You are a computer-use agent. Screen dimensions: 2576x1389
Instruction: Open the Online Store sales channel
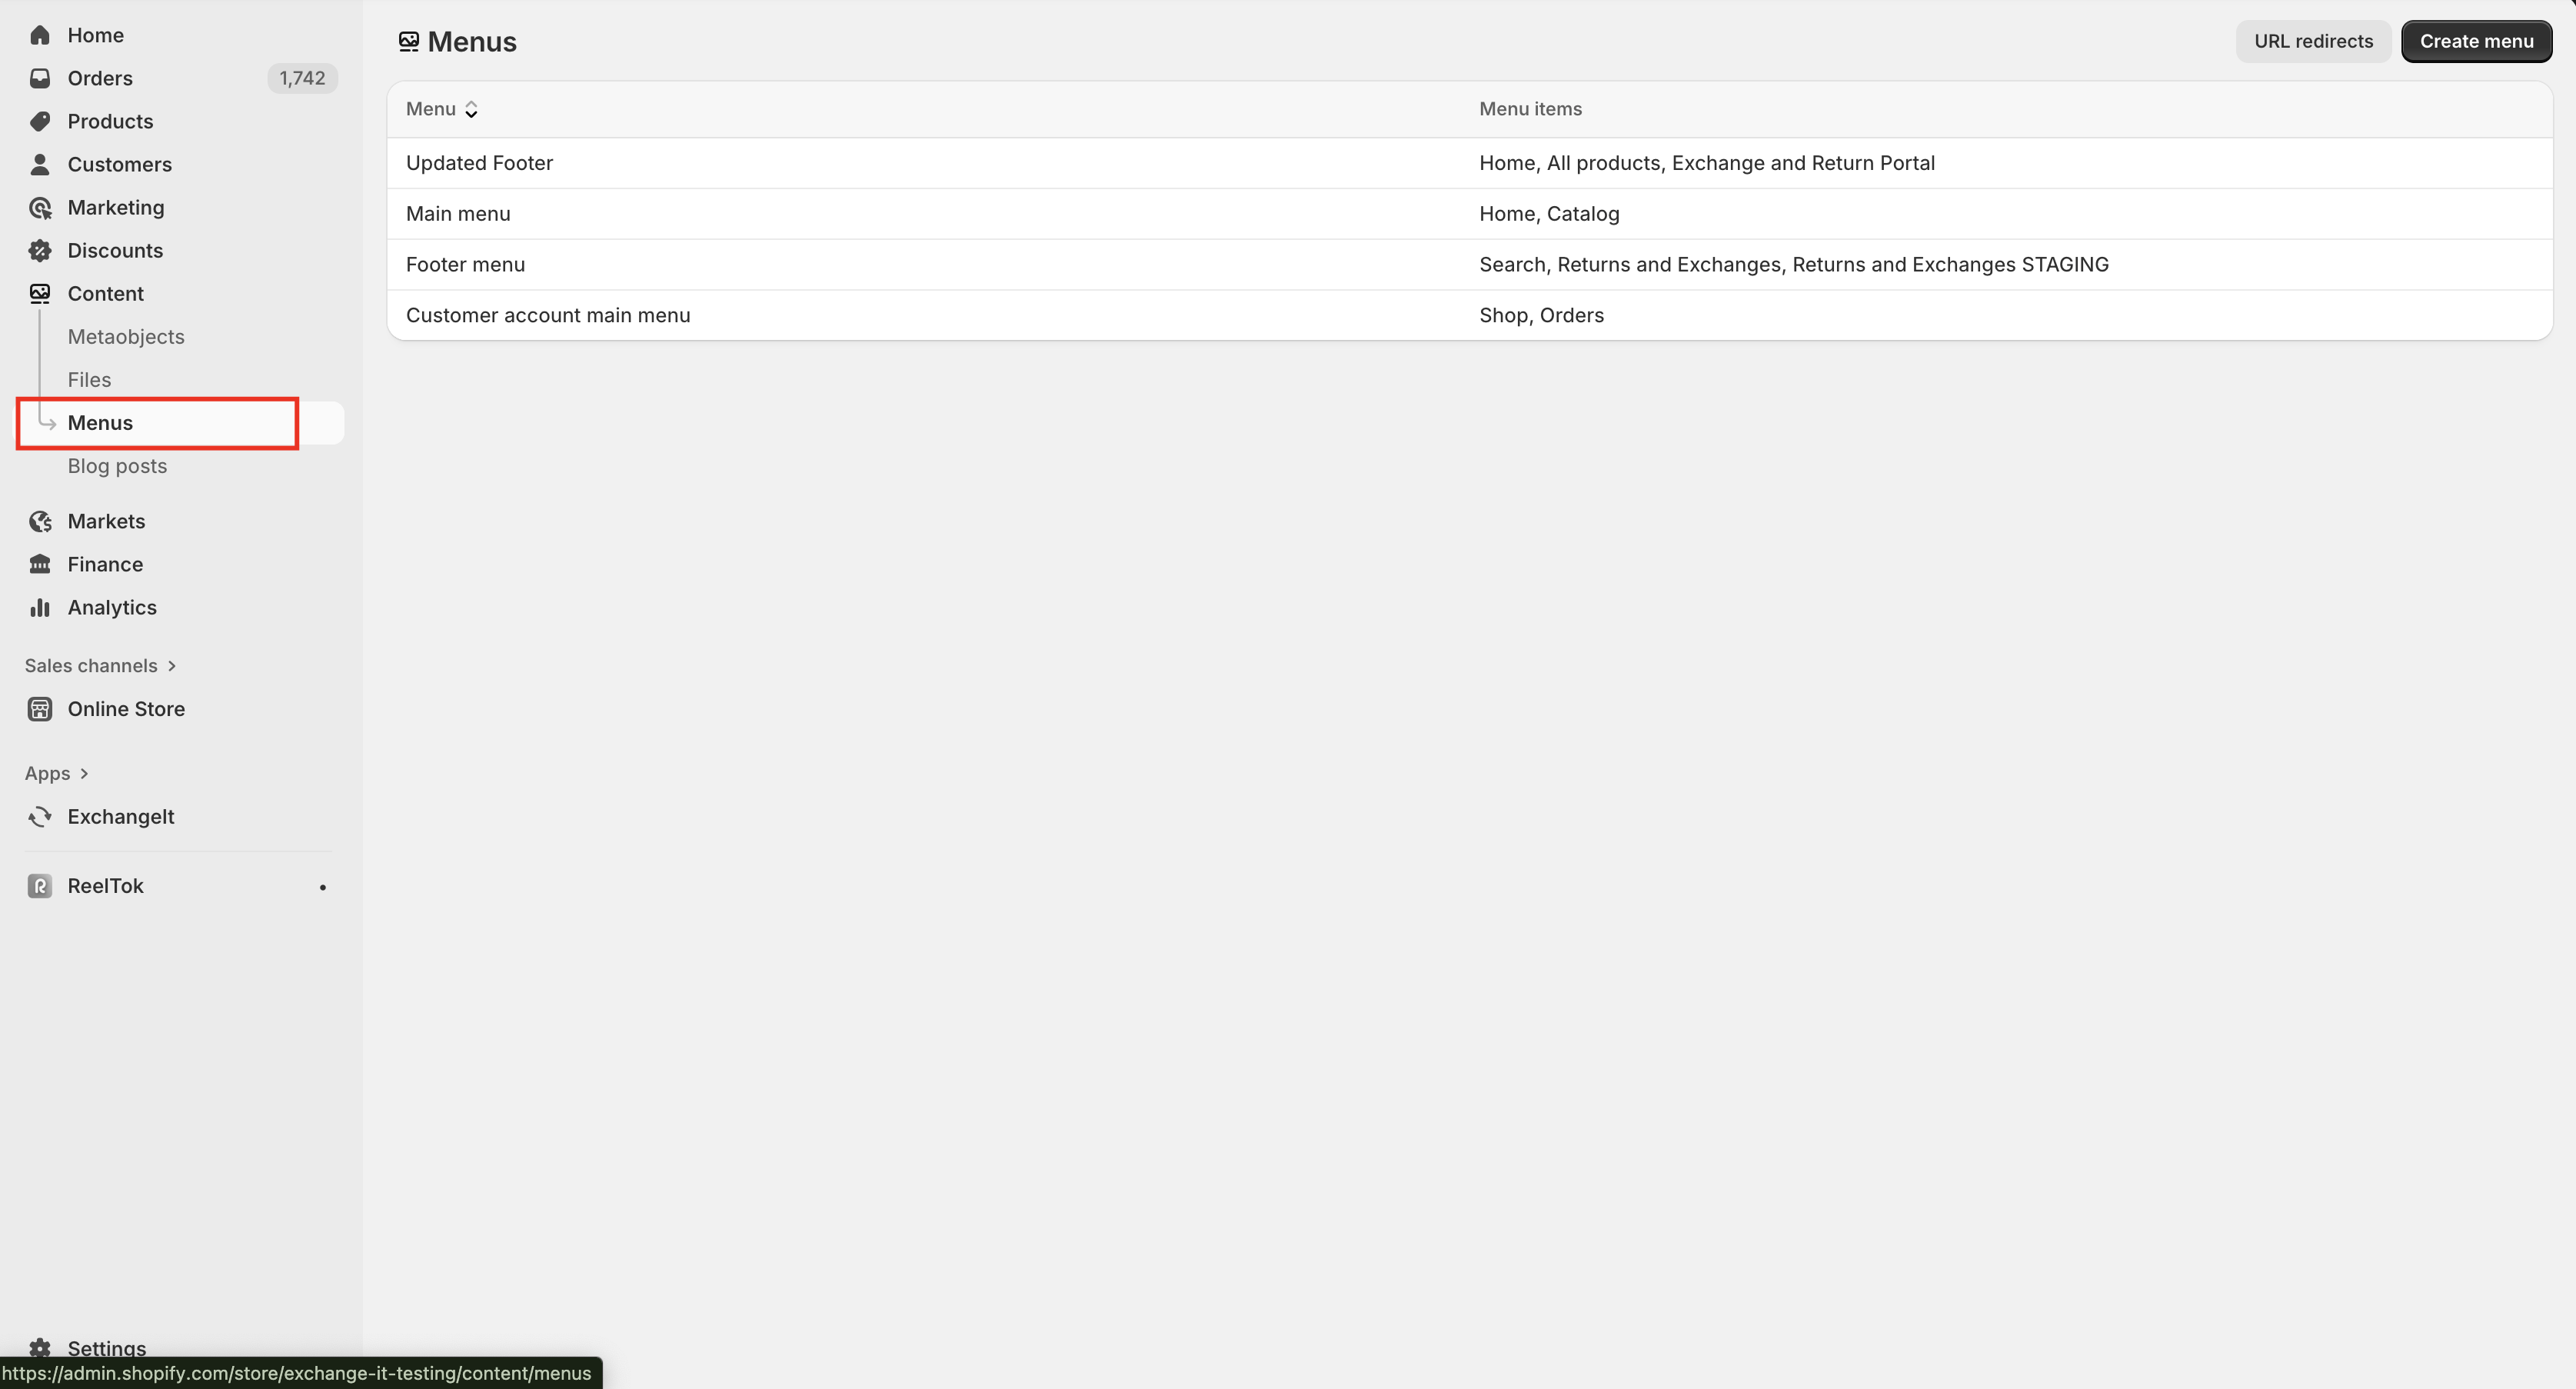(126, 709)
